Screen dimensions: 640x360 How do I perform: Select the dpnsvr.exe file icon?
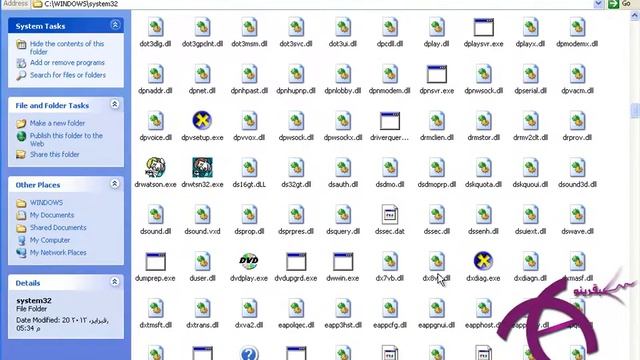coord(437,74)
